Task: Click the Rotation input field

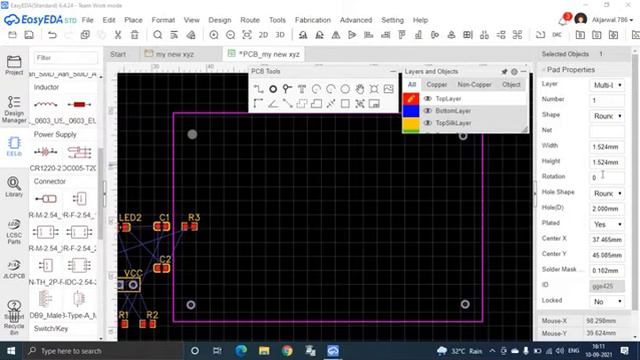Action: 607,178
